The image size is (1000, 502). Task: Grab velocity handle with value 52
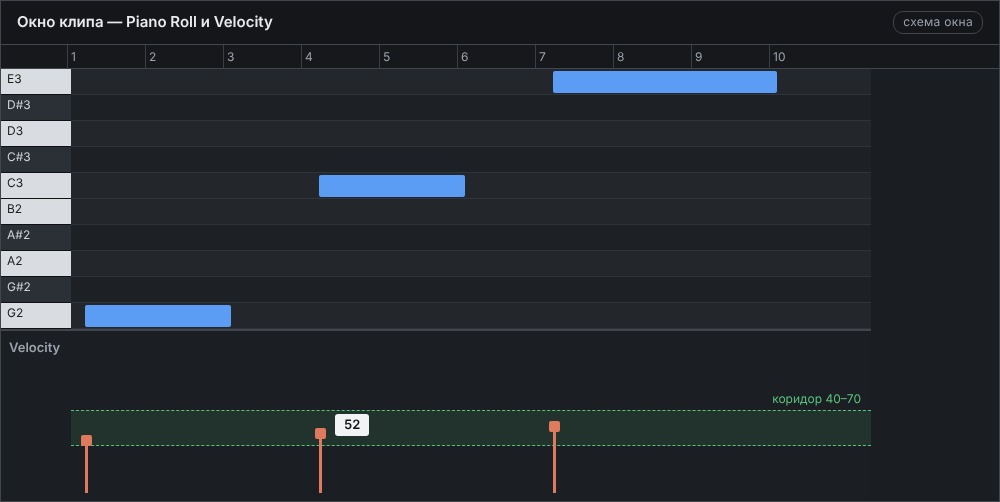[x=320, y=434]
